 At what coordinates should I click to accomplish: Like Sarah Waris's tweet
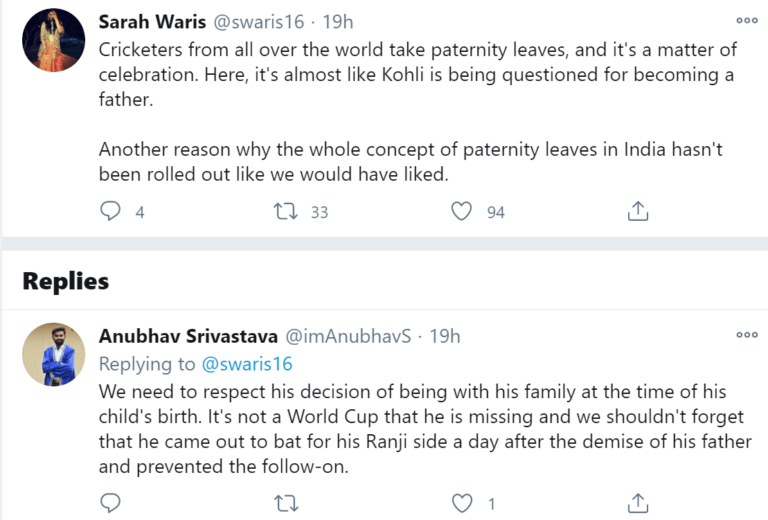(x=461, y=211)
